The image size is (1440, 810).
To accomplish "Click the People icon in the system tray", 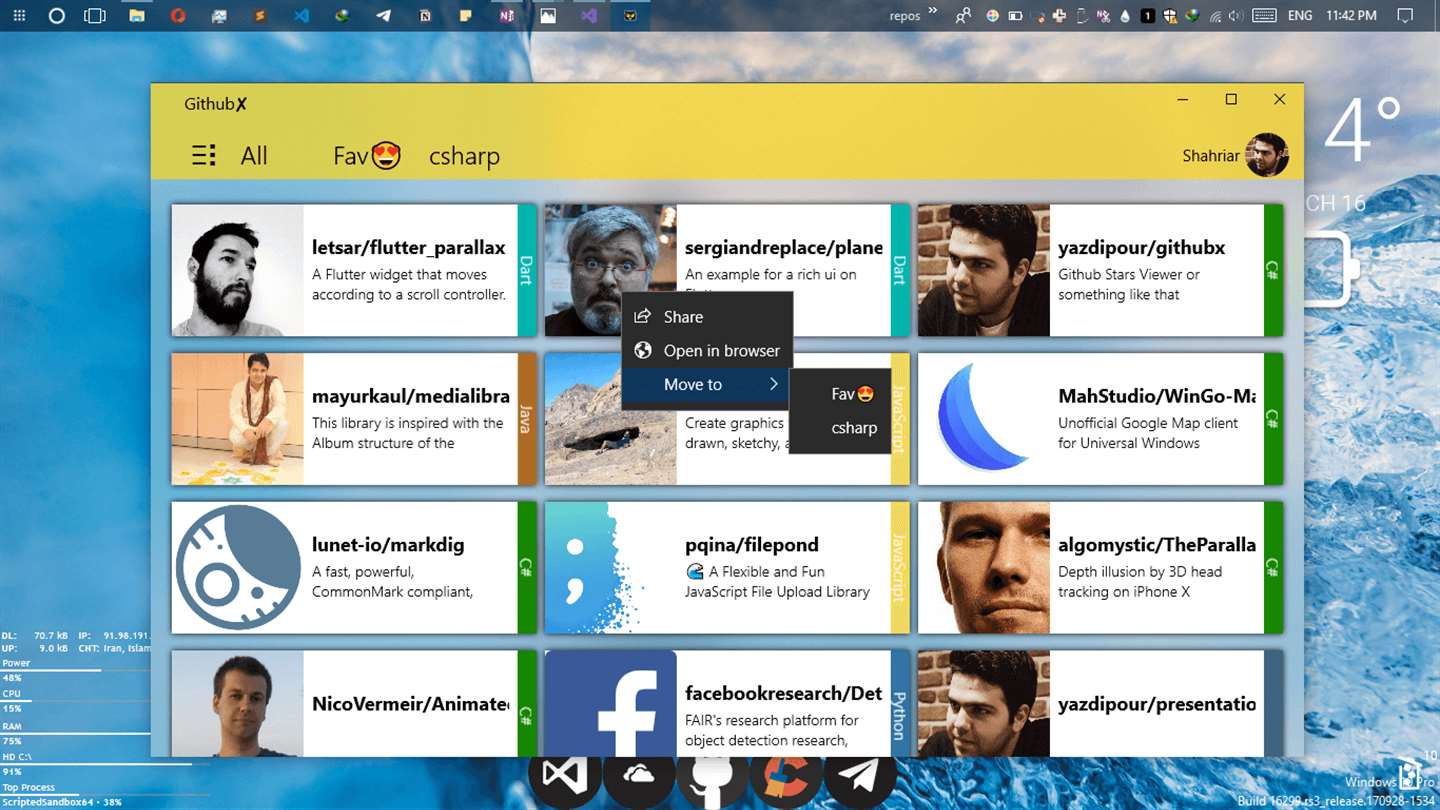I will click(963, 16).
